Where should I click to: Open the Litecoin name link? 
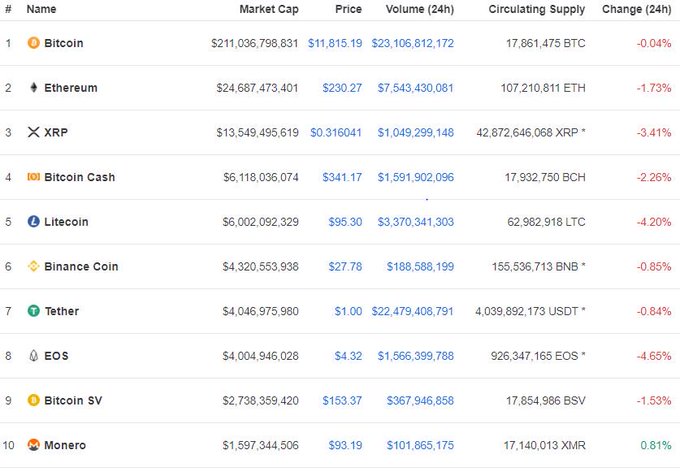tap(66, 222)
